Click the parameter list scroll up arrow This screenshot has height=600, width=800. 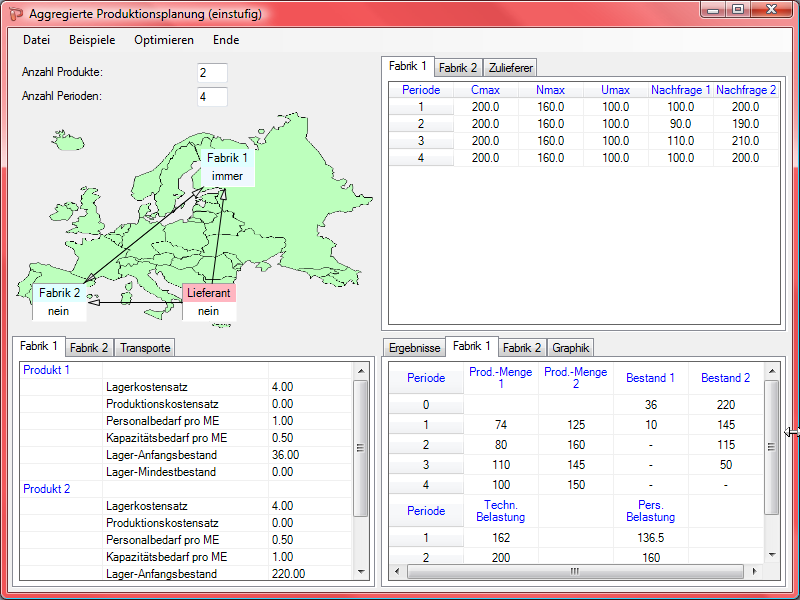point(362,370)
